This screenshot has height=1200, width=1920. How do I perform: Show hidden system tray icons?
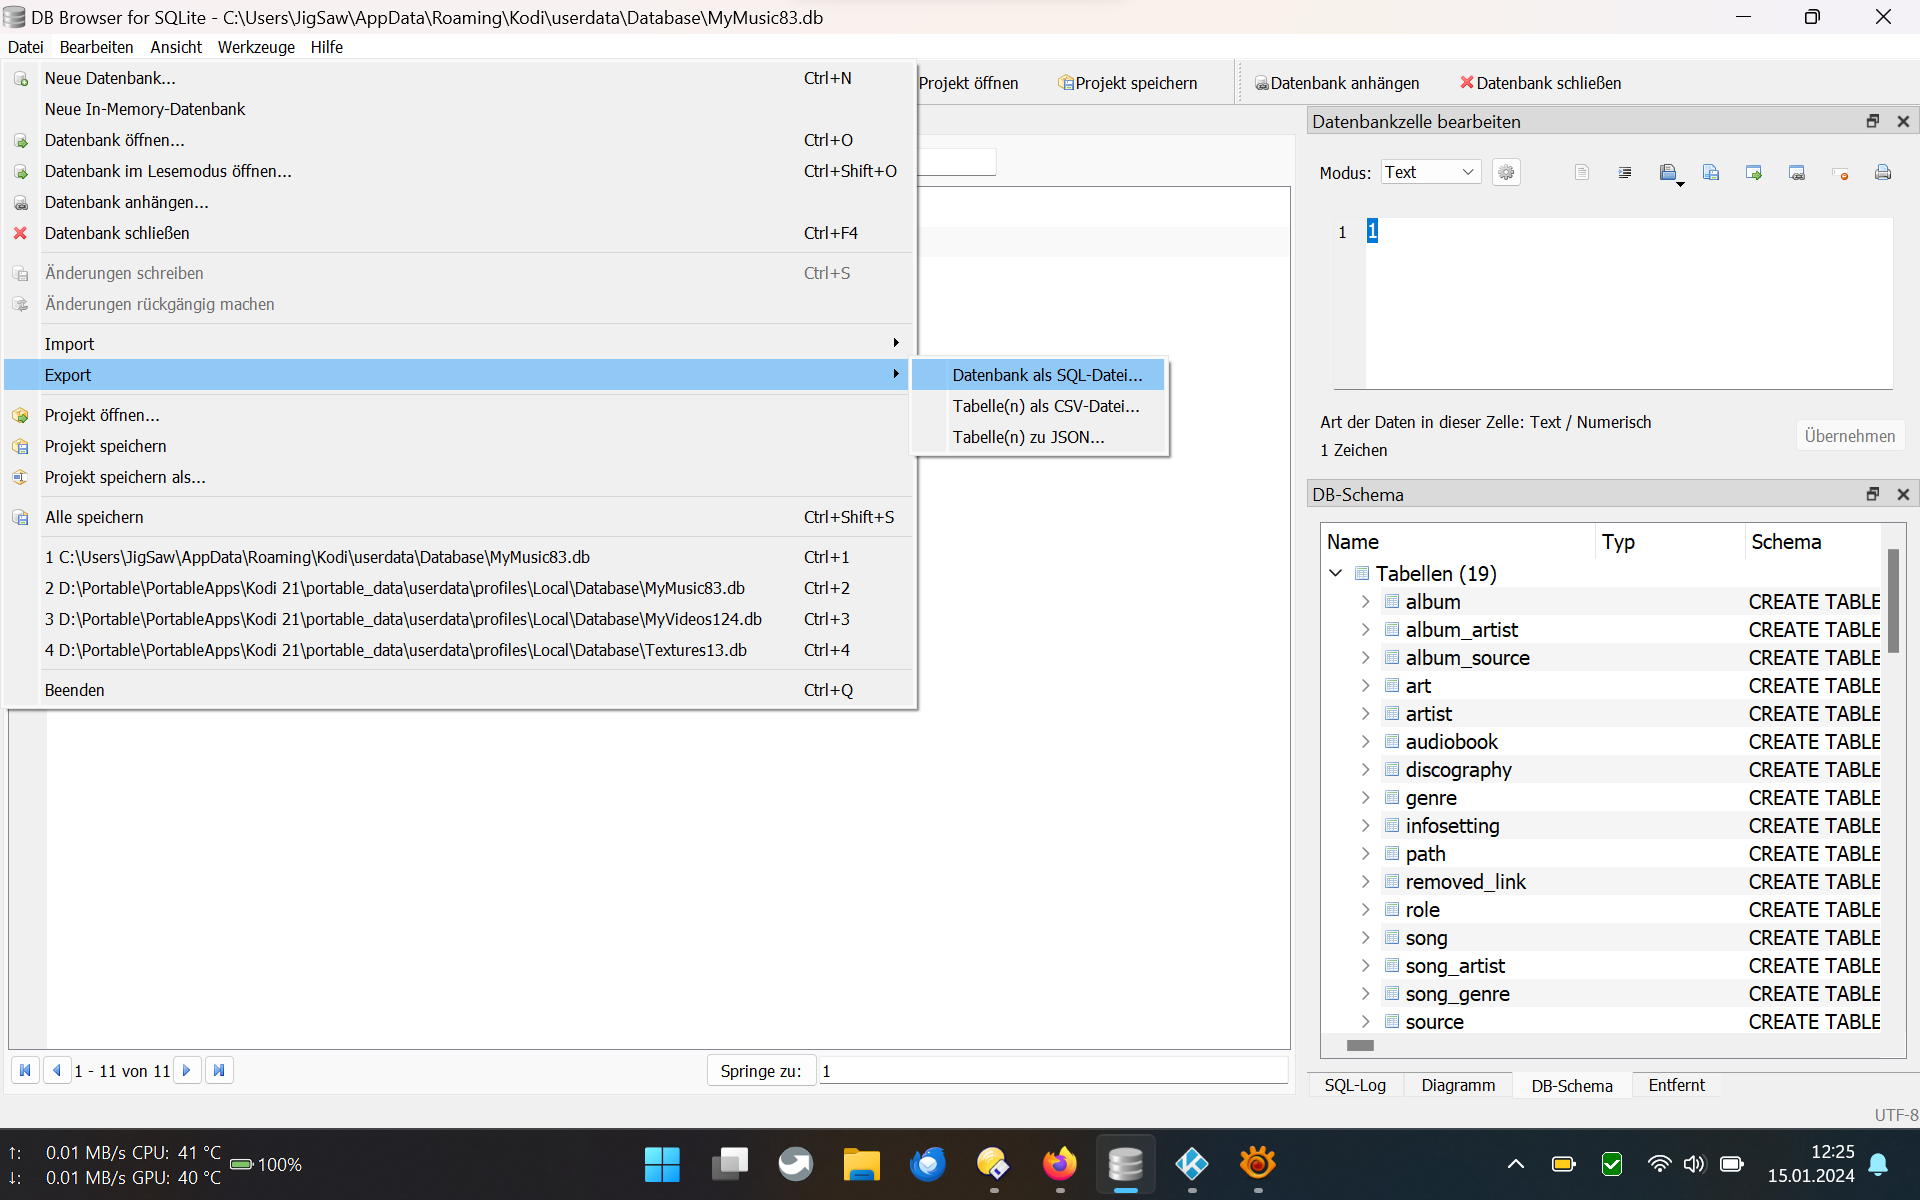click(x=1516, y=1164)
